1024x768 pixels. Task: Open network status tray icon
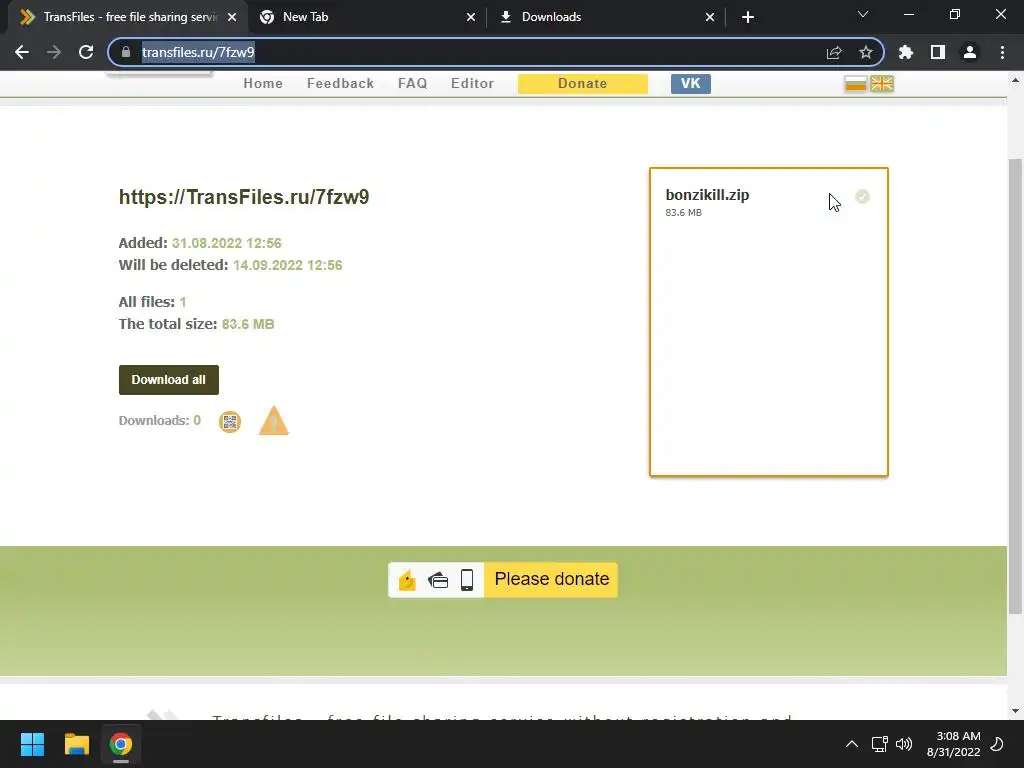[879, 744]
